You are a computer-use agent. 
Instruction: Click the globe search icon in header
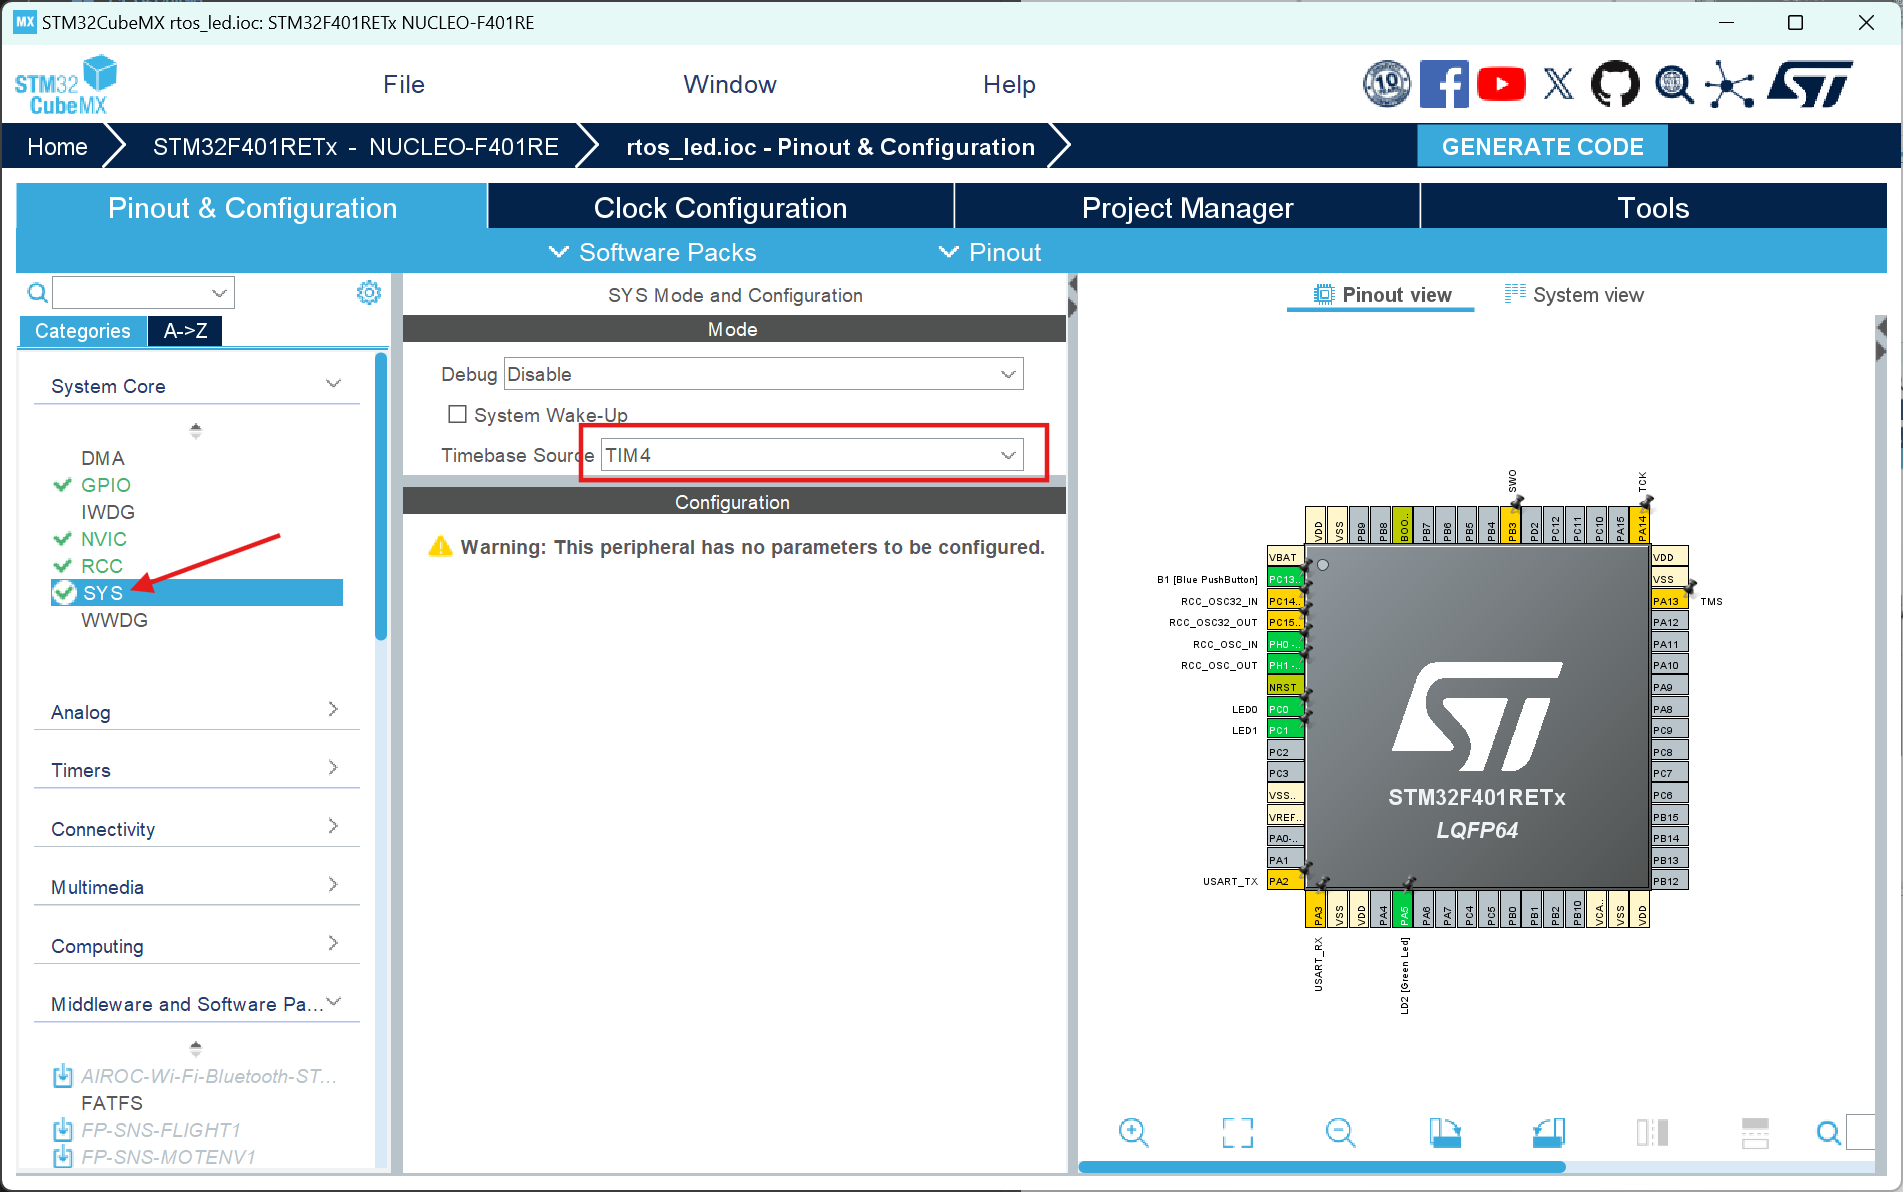tap(1673, 85)
